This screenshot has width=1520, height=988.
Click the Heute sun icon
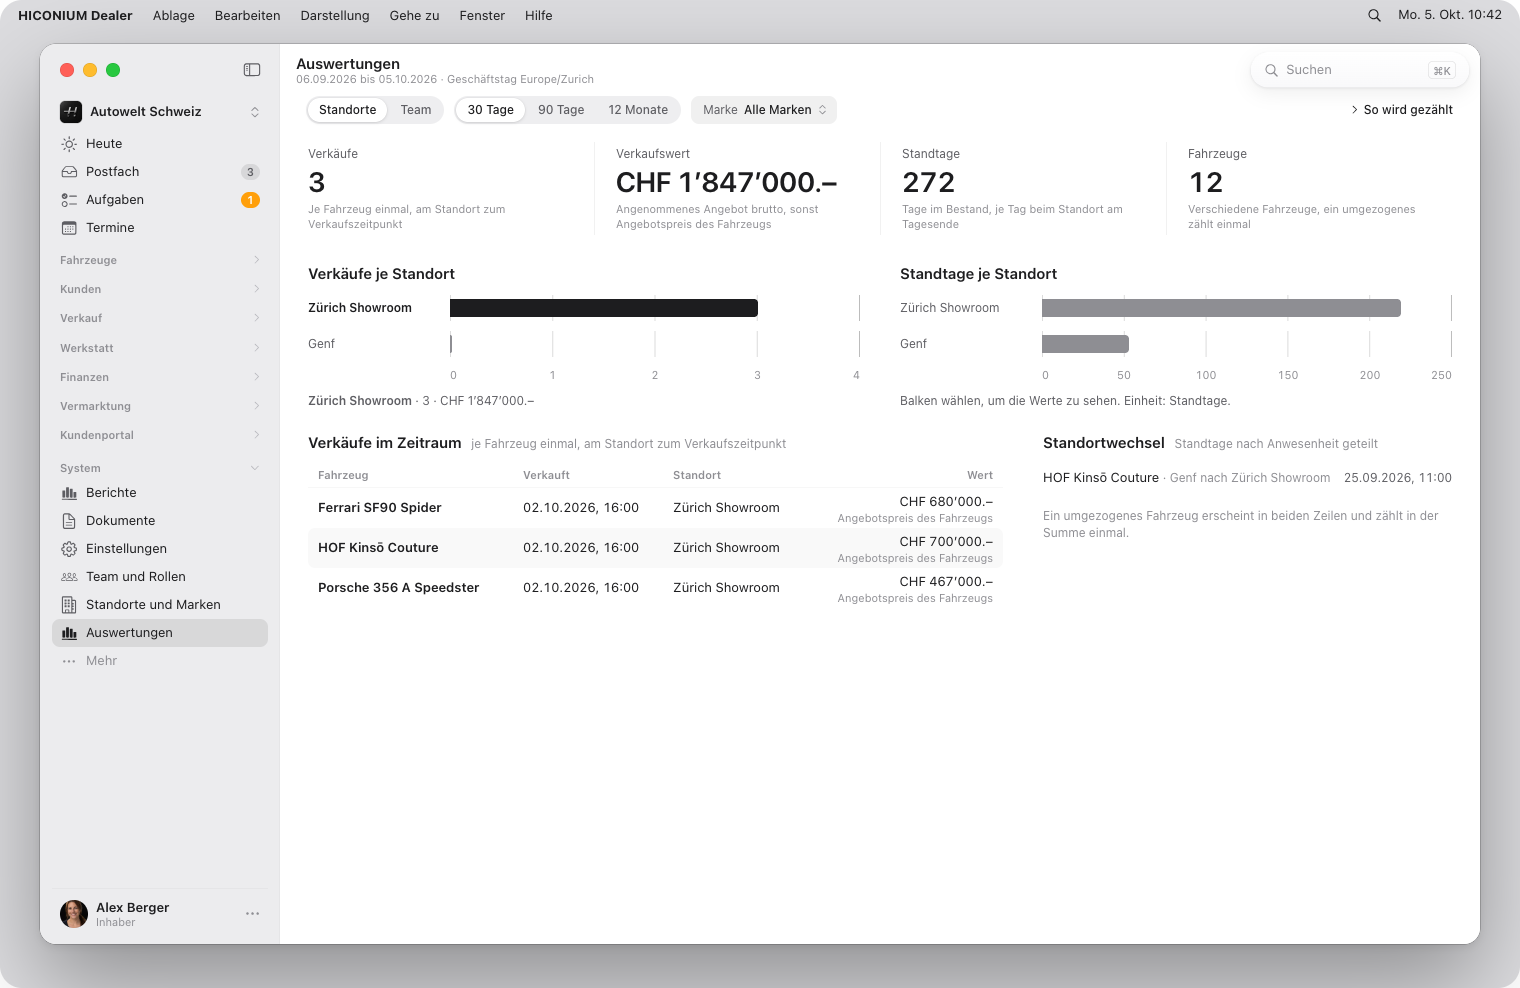pyautogui.click(x=69, y=144)
